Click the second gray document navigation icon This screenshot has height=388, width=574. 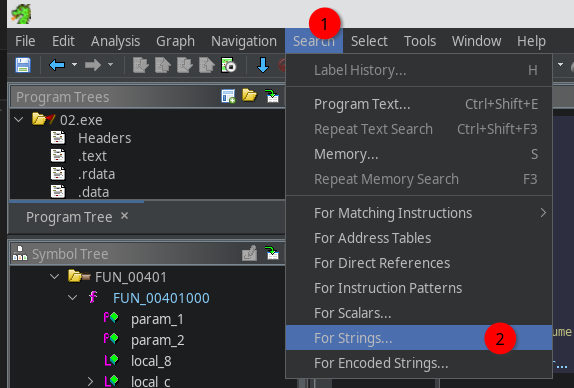click(163, 66)
